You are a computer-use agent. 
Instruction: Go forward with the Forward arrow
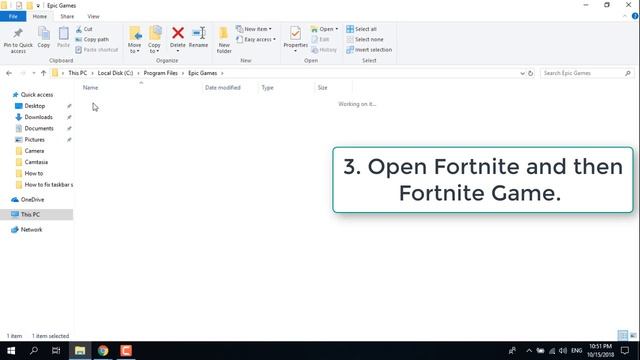pos(23,73)
